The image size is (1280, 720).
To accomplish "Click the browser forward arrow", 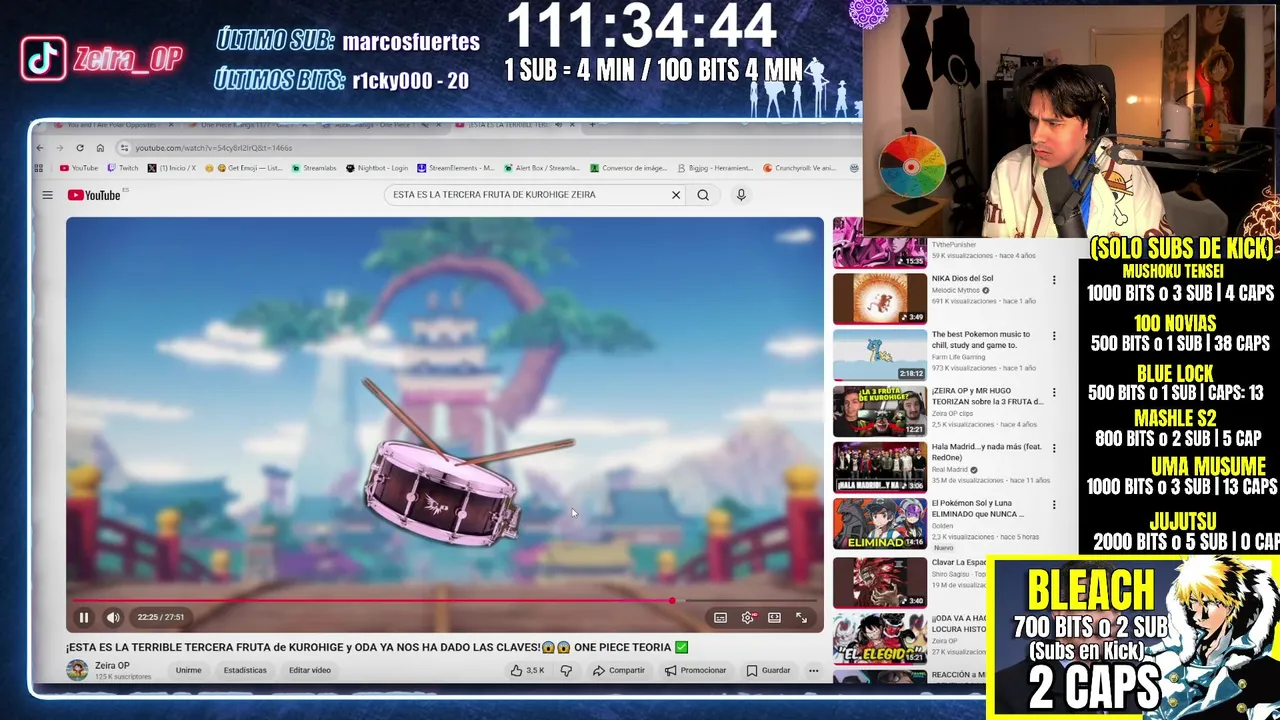I will (60, 148).
